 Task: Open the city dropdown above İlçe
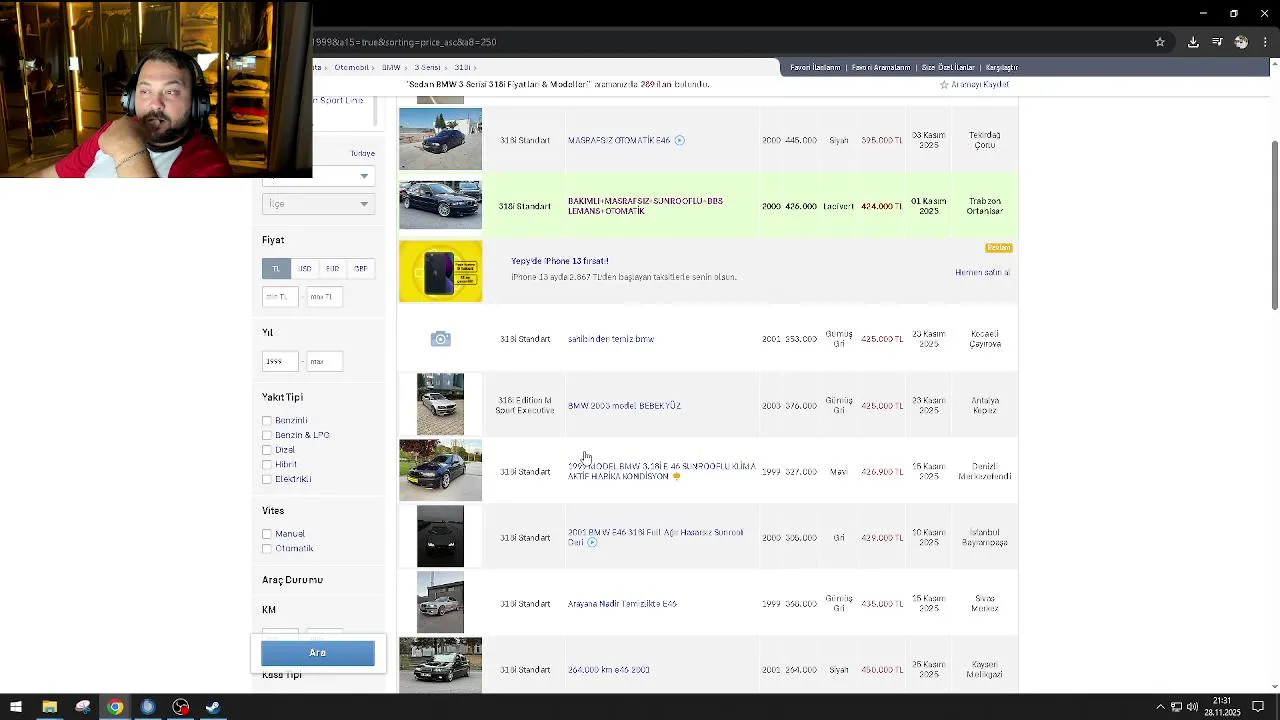click(x=318, y=177)
